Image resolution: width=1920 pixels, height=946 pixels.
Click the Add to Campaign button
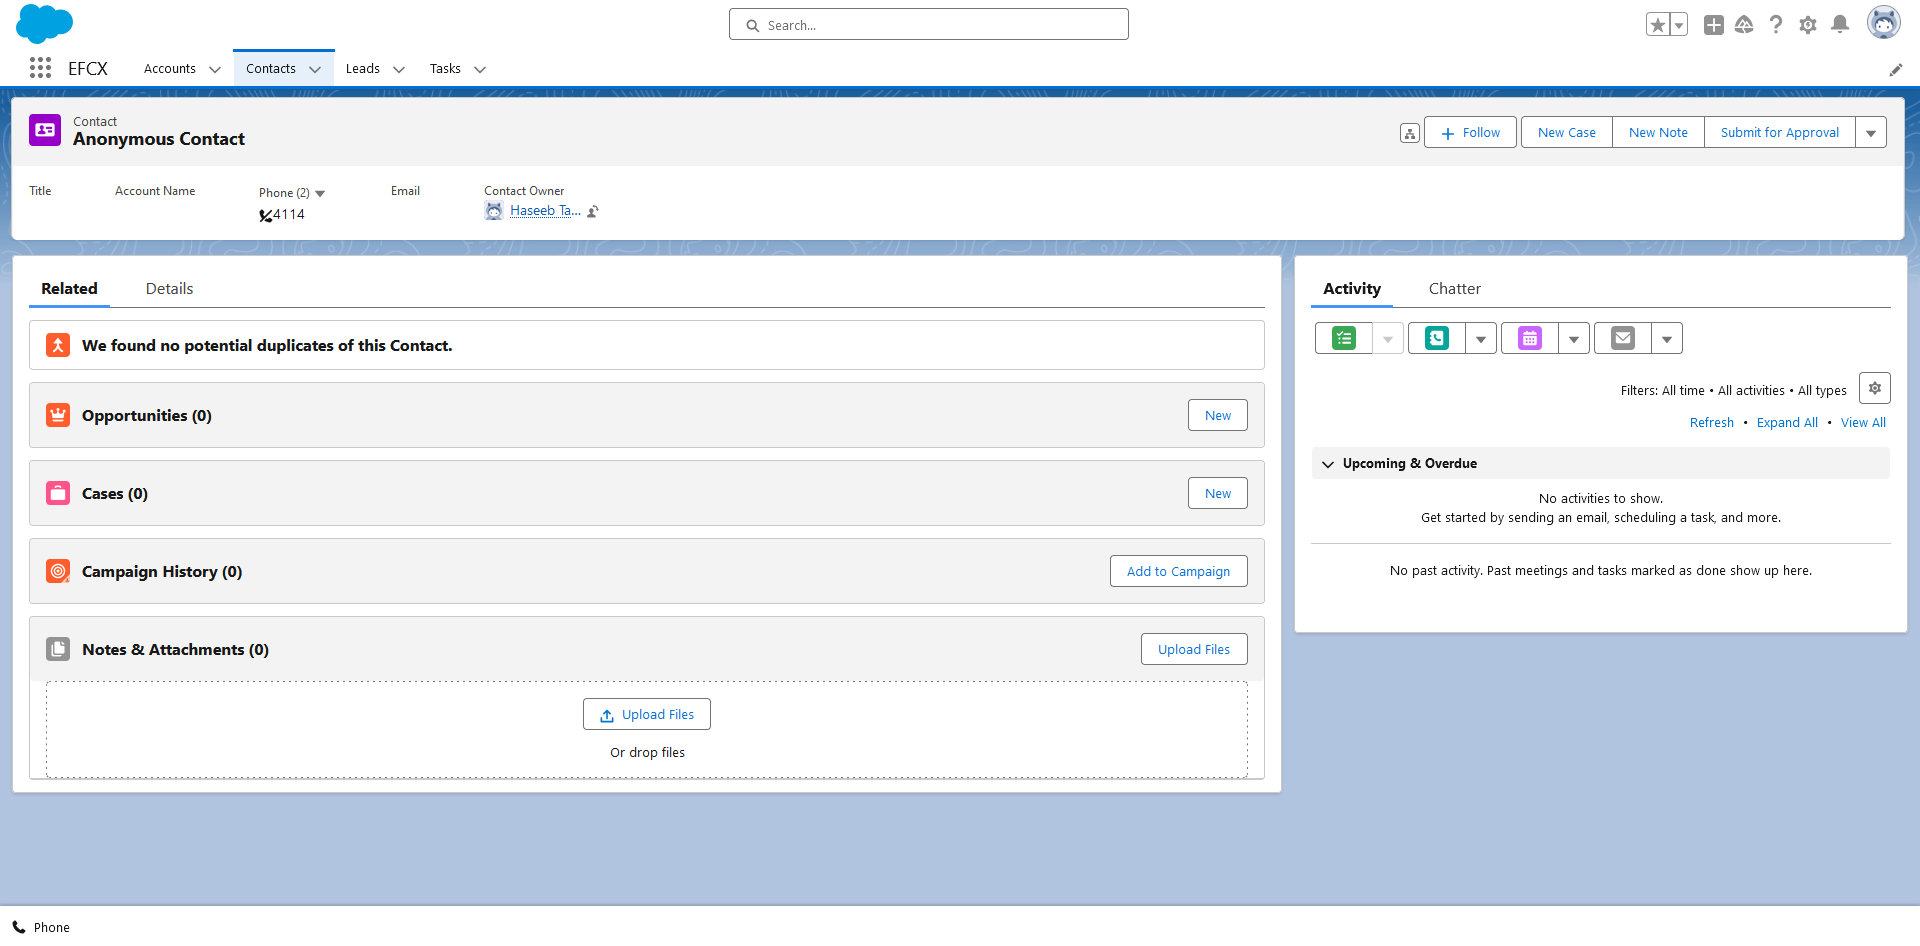point(1178,572)
